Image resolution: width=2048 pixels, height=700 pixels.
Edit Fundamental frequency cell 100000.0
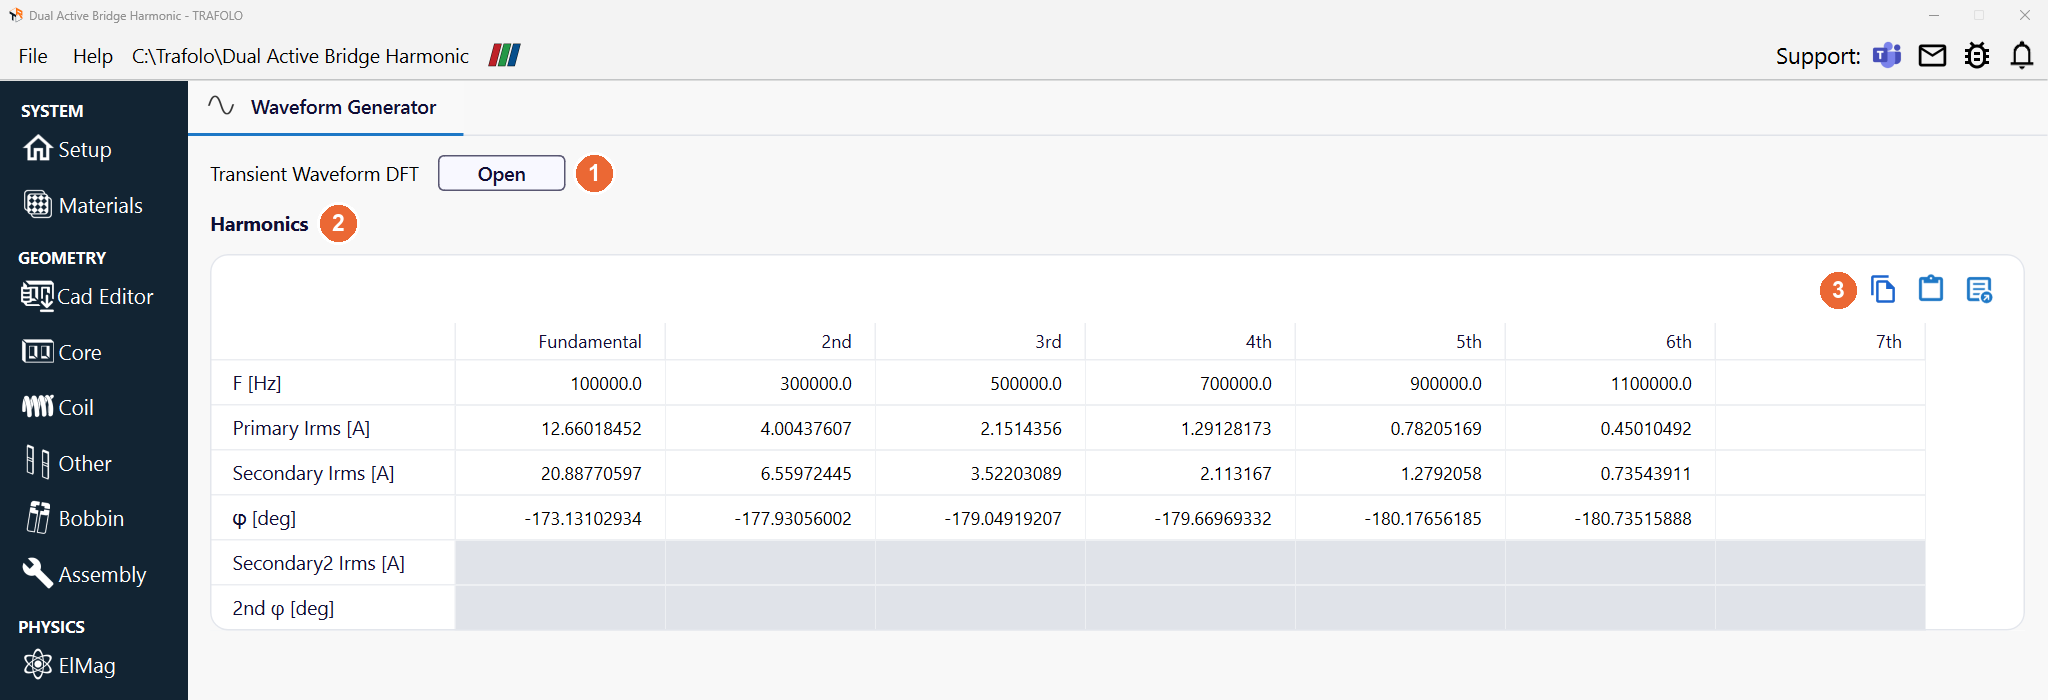coord(560,383)
